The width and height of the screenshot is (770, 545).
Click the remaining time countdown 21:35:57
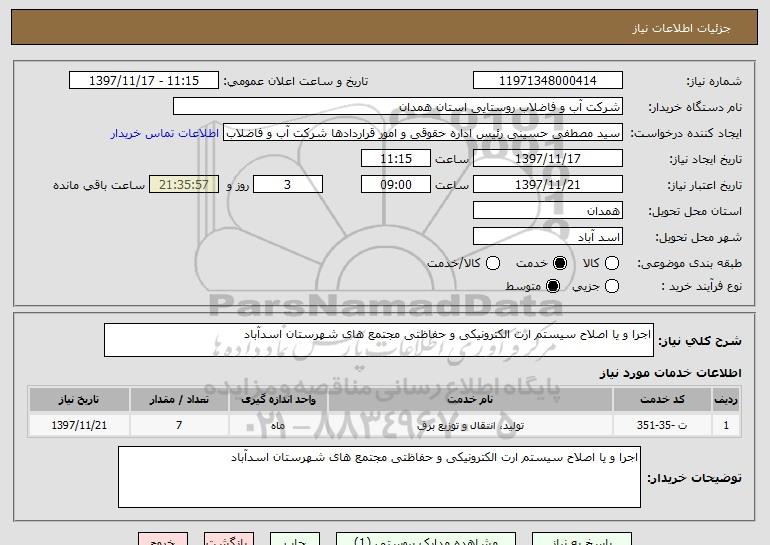point(184,185)
